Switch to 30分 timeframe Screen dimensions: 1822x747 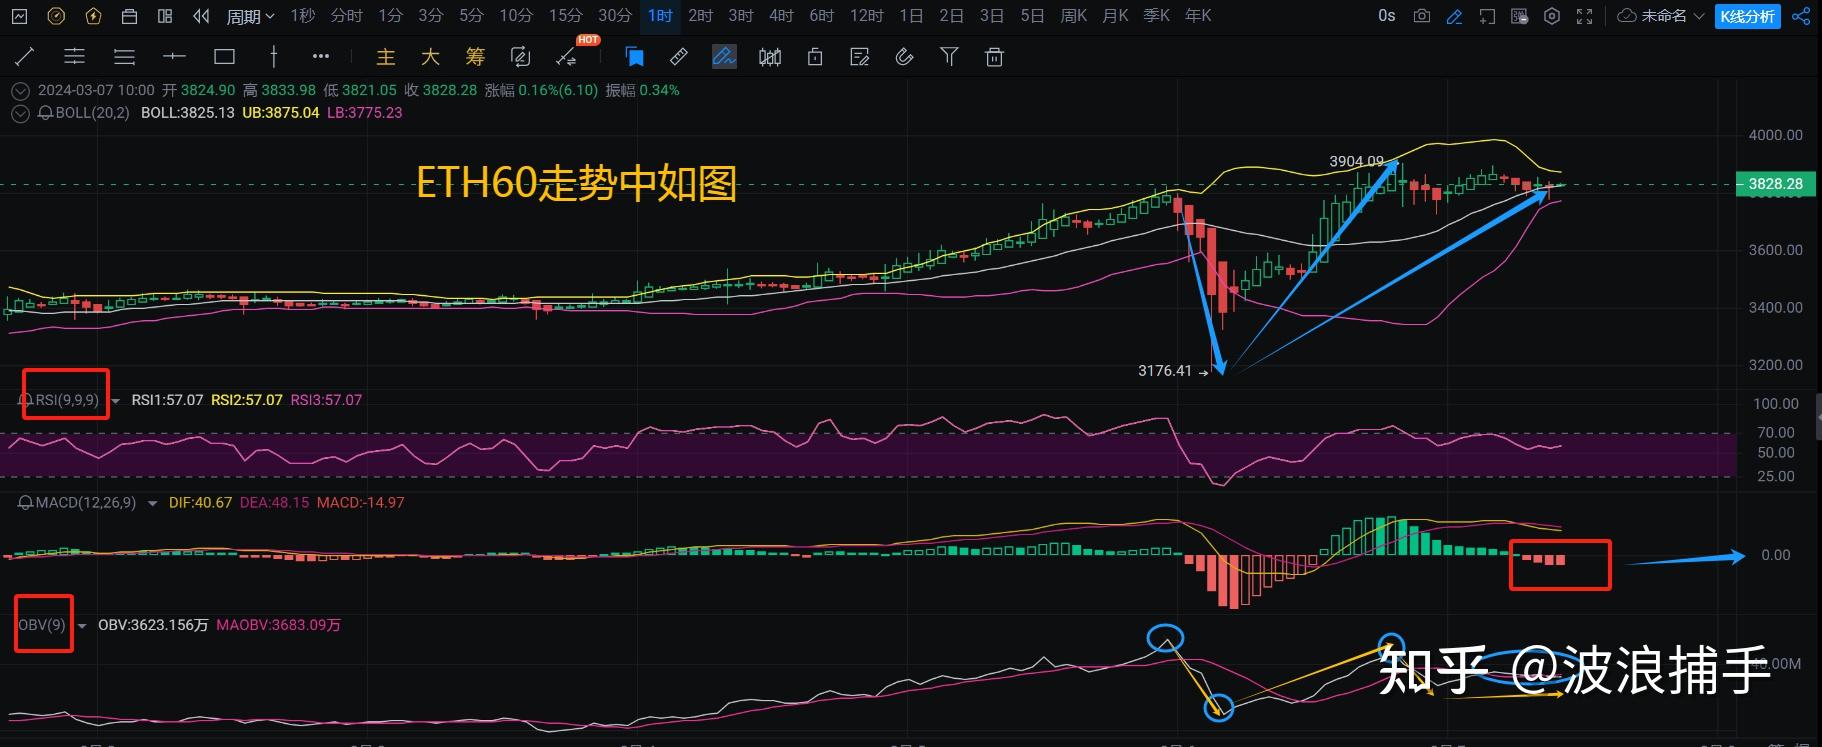614,16
